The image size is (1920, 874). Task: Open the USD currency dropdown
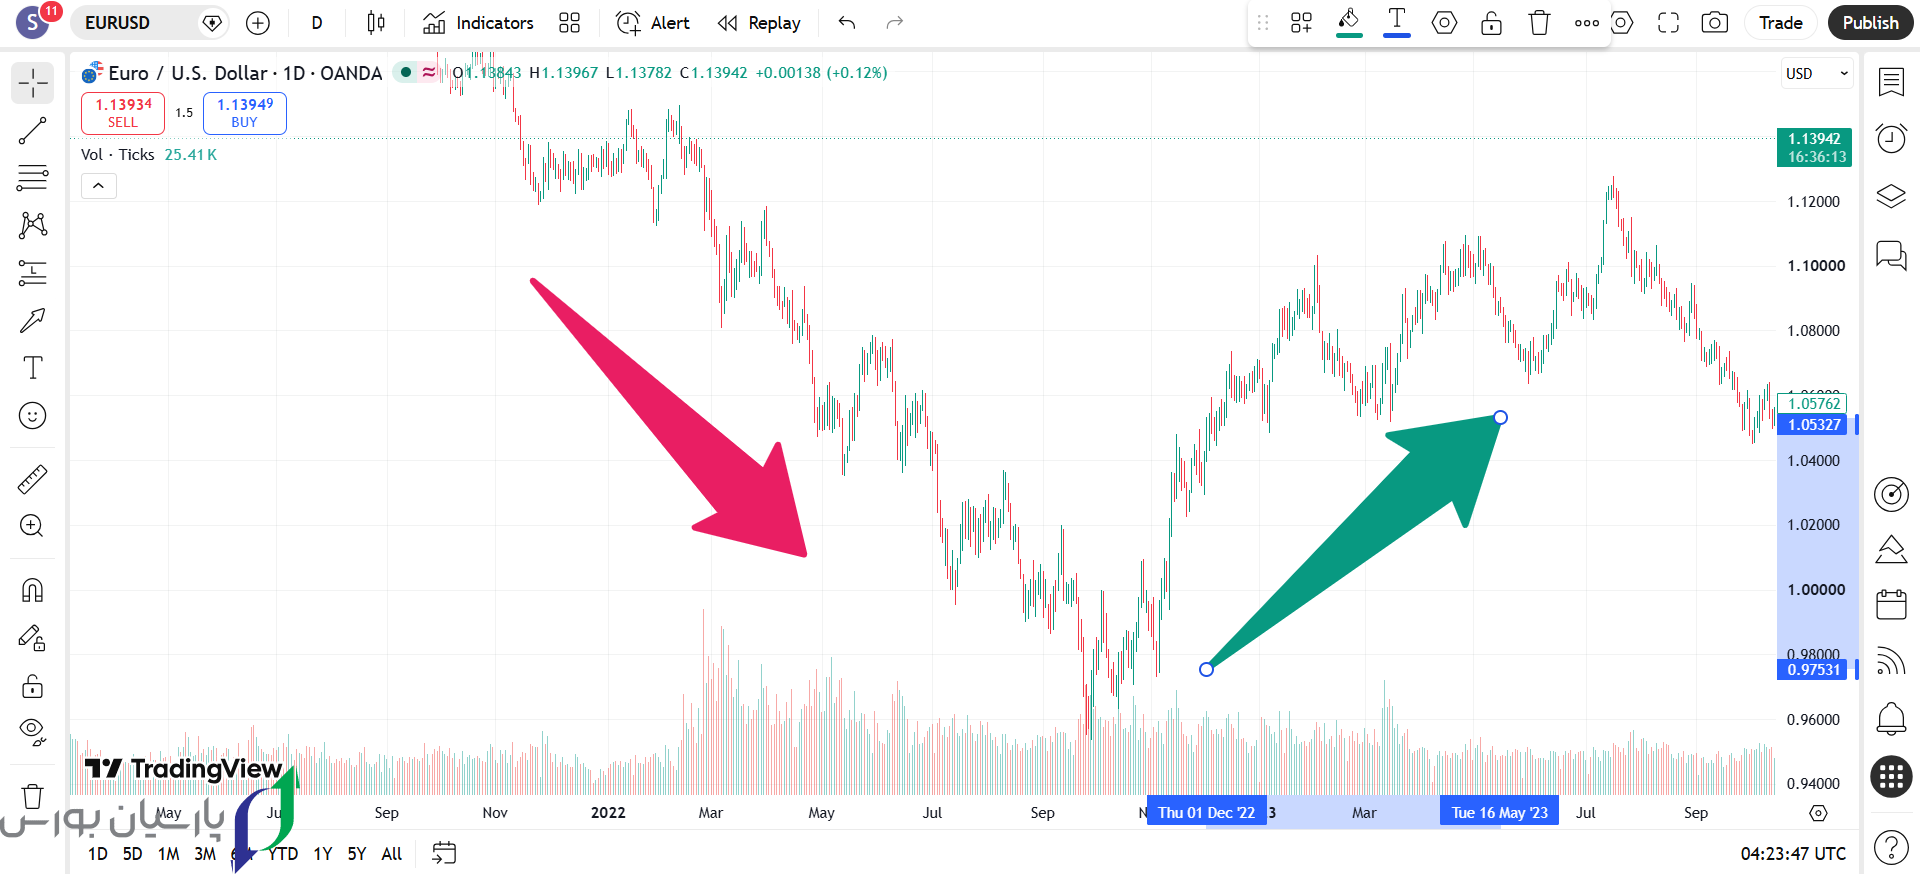pyautogui.click(x=1816, y=73)
